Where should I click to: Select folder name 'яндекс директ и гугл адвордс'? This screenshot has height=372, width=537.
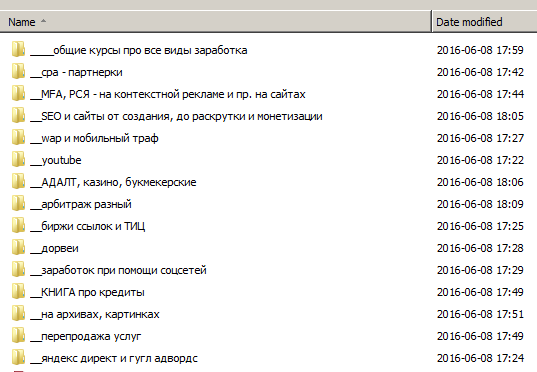[114, 358]
